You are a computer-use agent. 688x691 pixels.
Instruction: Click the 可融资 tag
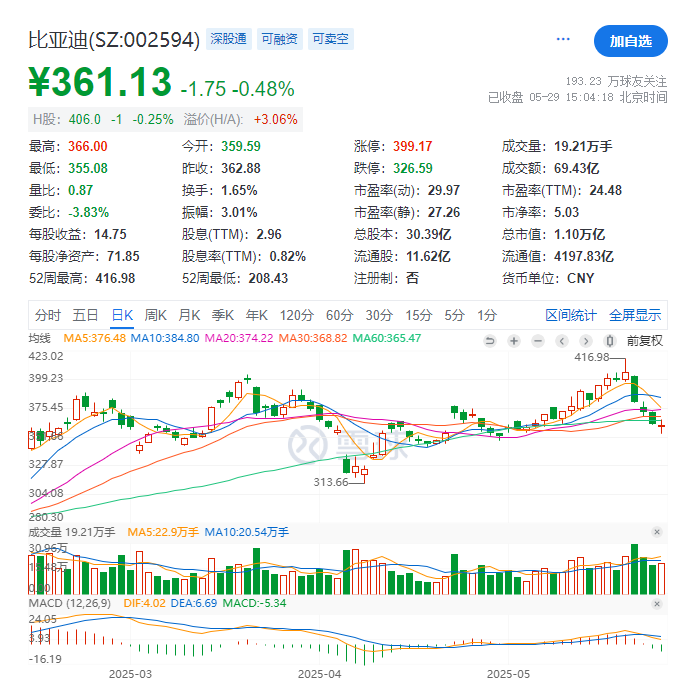[279, 39]
